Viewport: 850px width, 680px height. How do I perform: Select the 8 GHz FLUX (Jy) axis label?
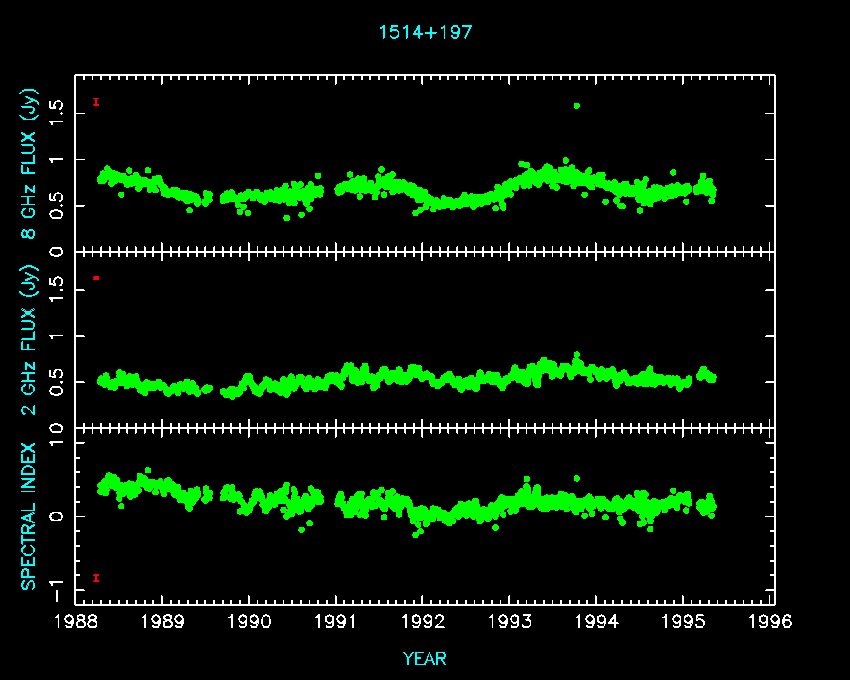coord(29,163)
